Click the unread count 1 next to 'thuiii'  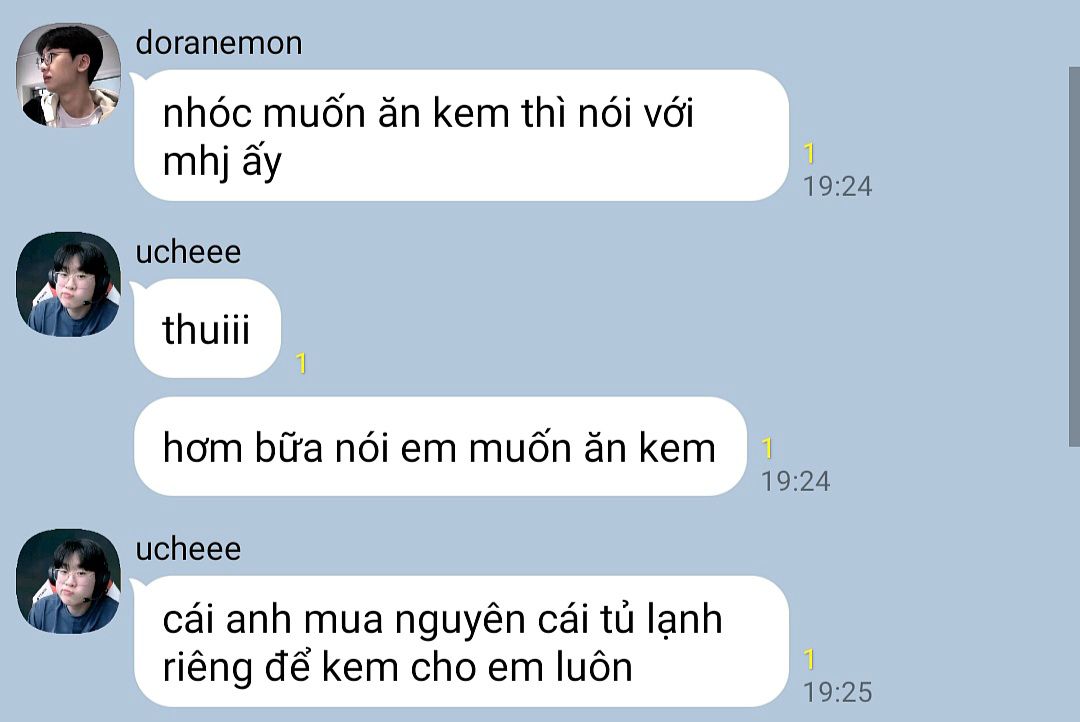301,364
